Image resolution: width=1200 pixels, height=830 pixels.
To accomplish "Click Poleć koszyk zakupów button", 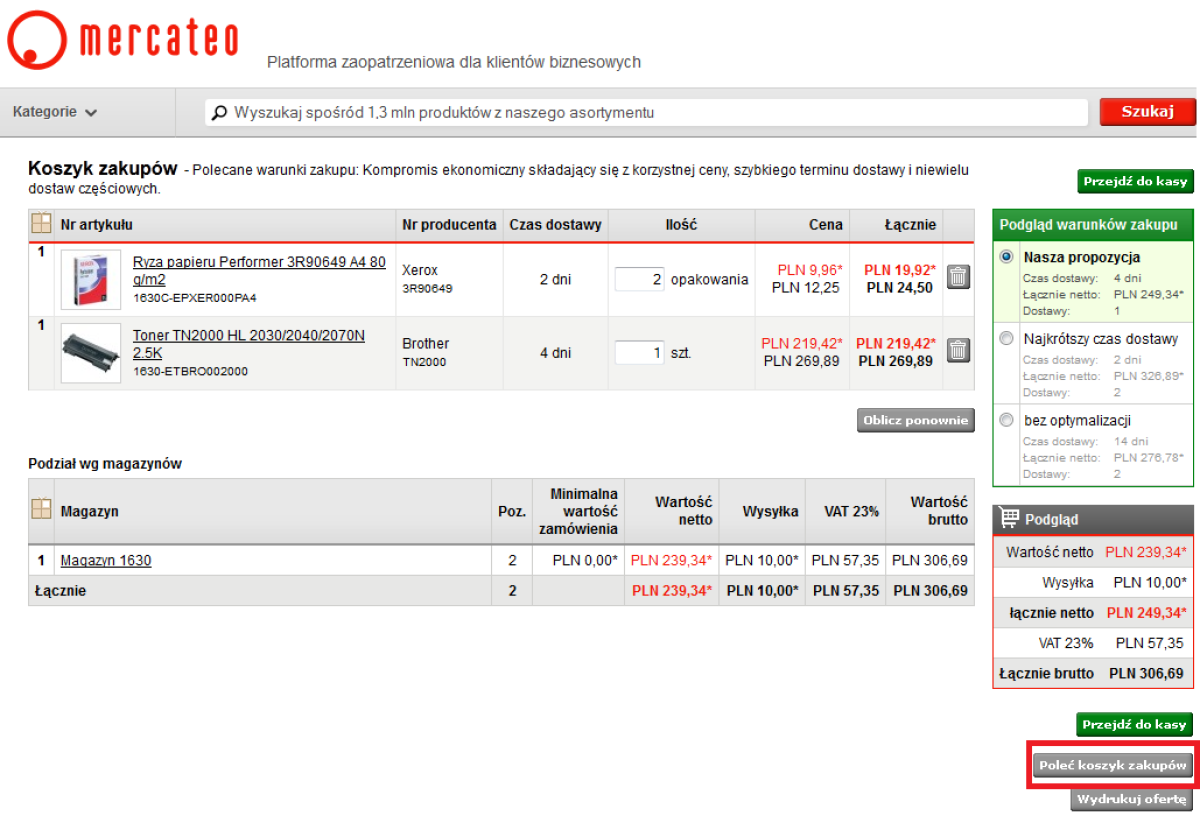I will point(1113,766).
